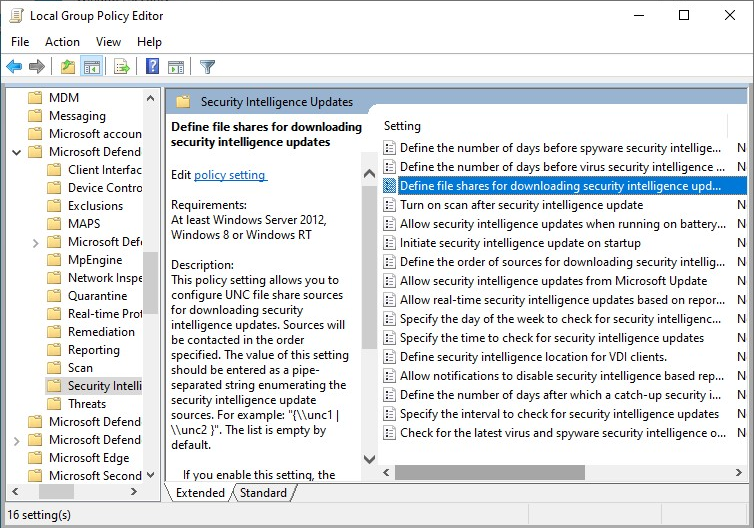
Task: Click the Exclusions folder icon
Action: coord(54,206)
